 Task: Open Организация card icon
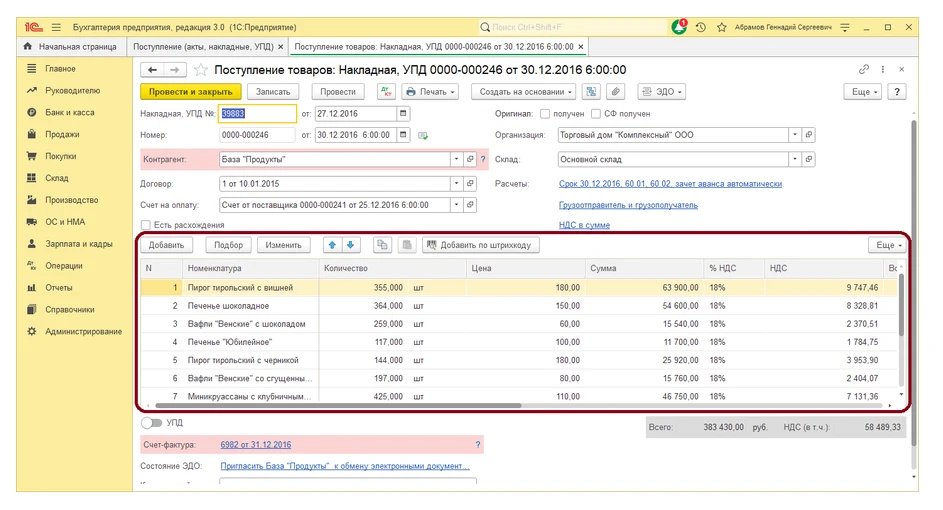pos(809,135)
